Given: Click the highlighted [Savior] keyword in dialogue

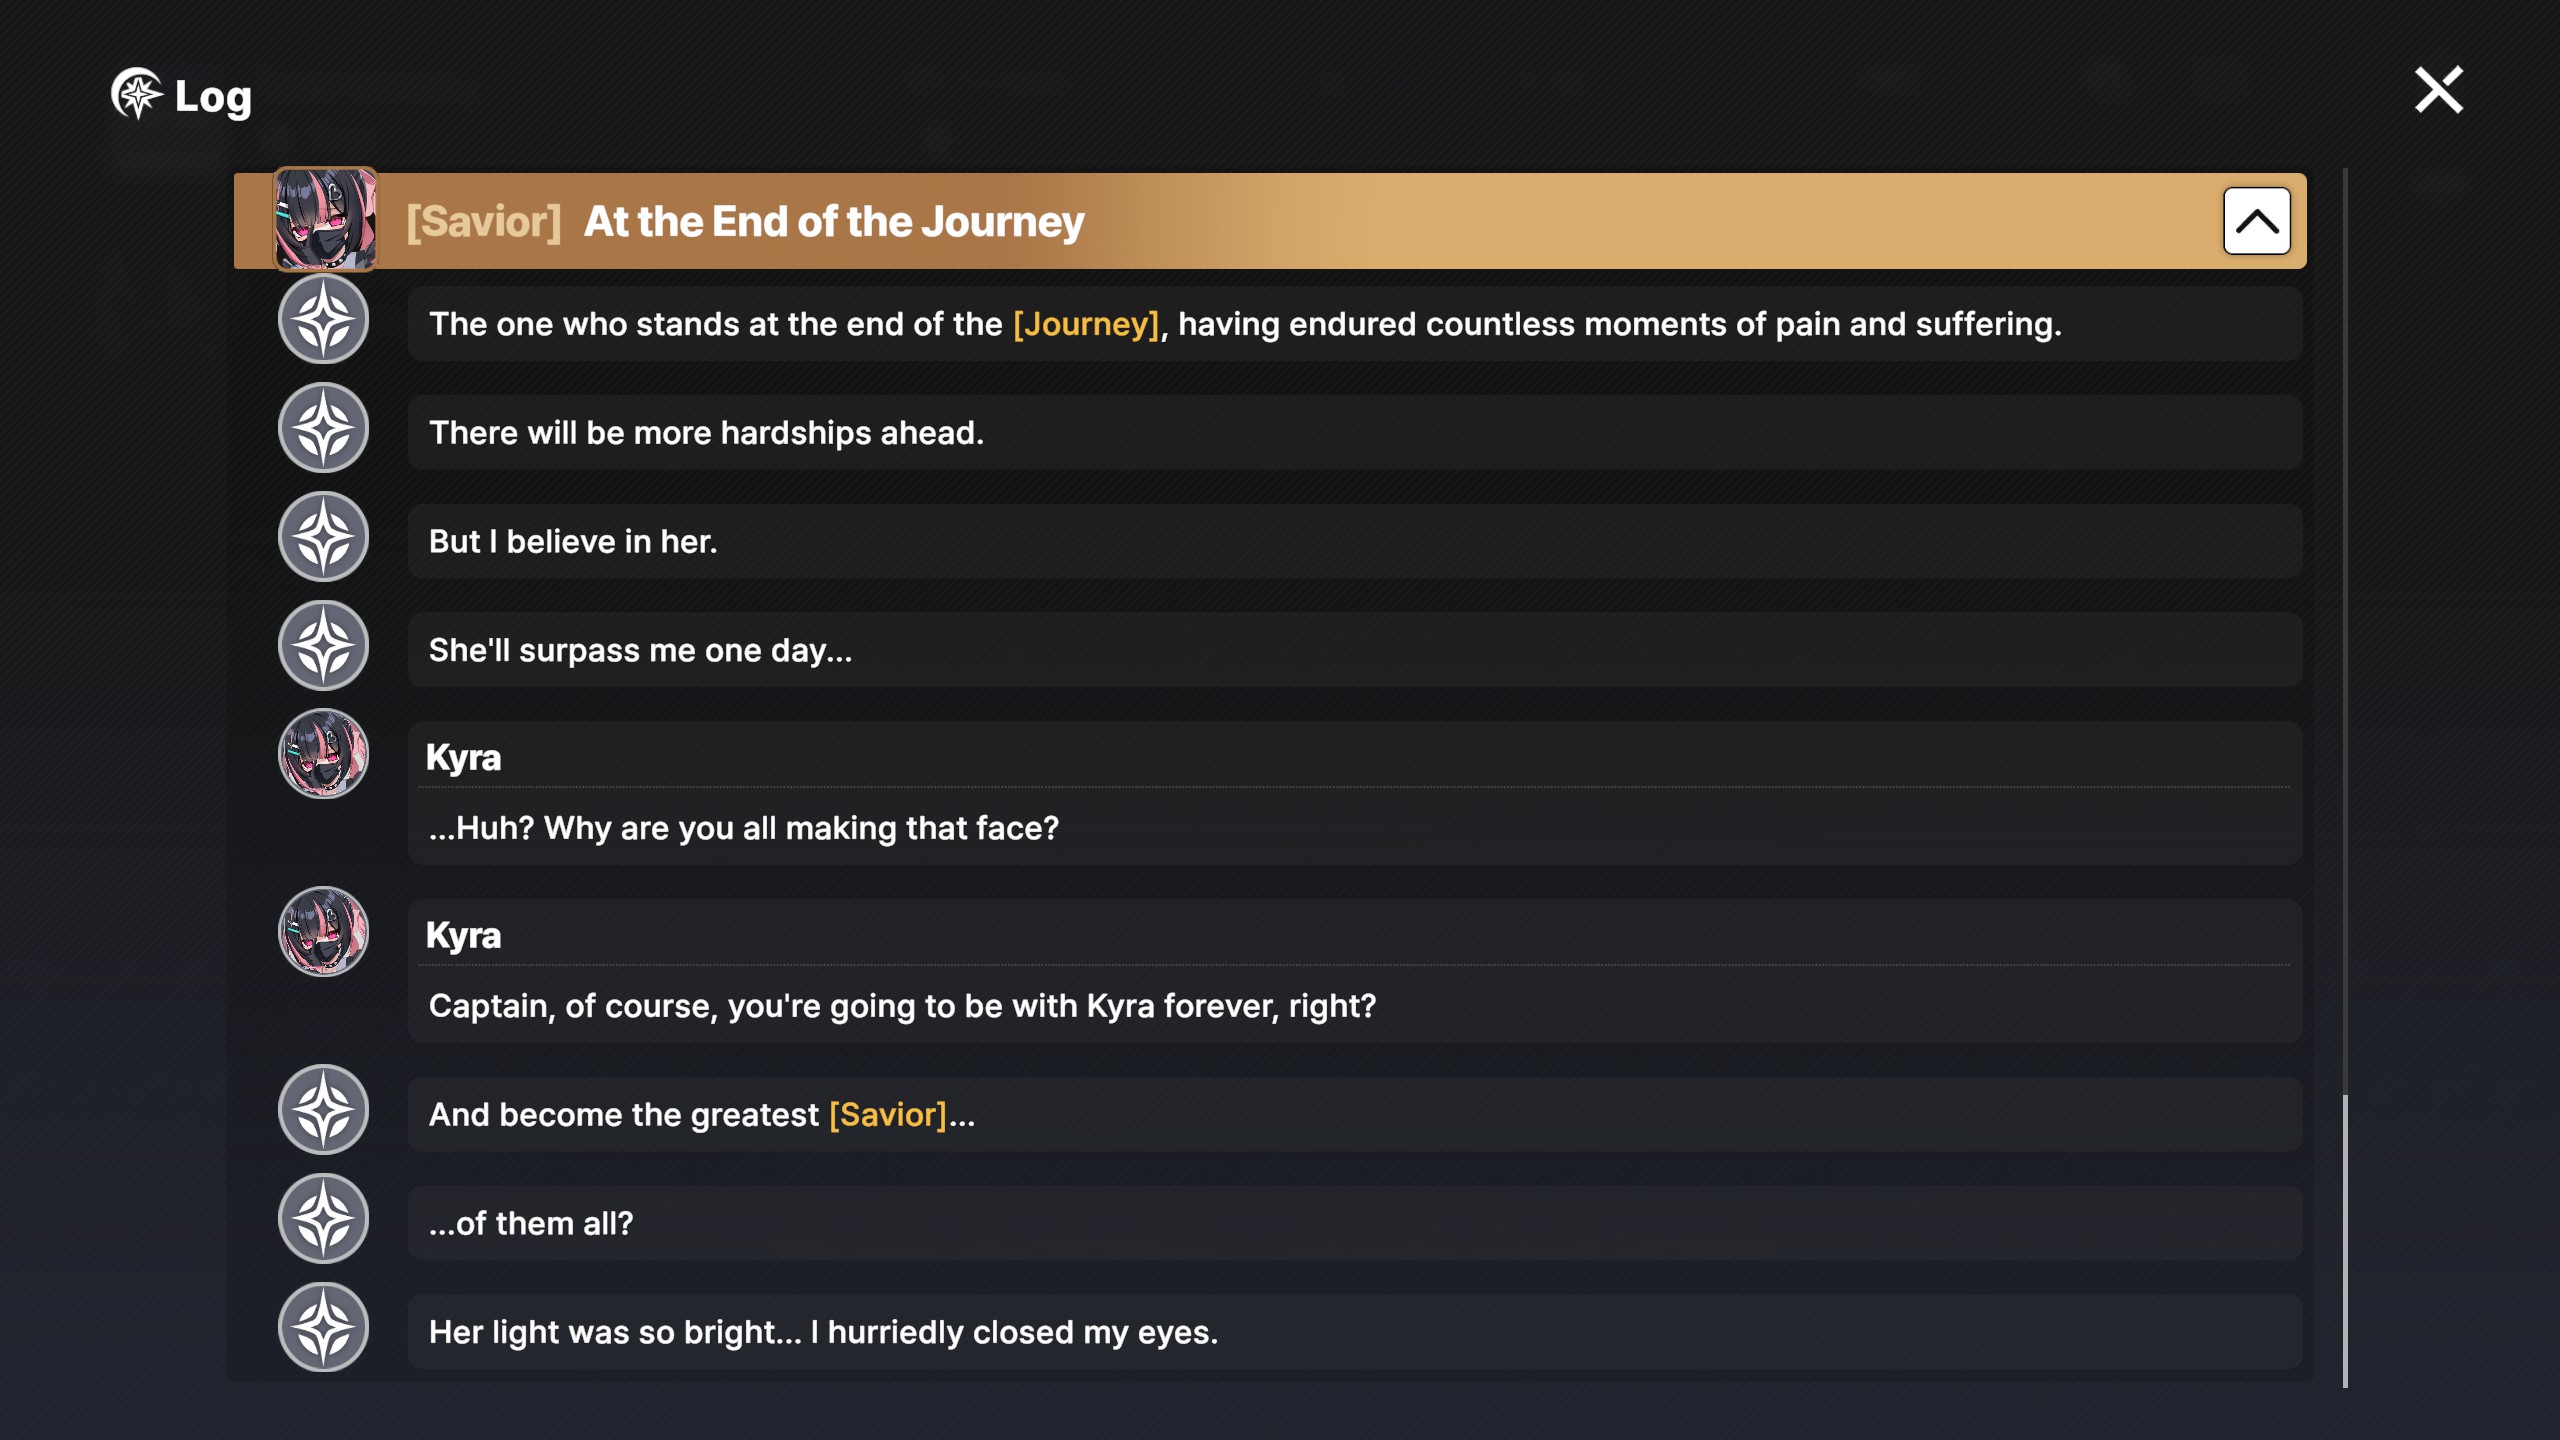Looking at the screenshot, I should 888,1115.
